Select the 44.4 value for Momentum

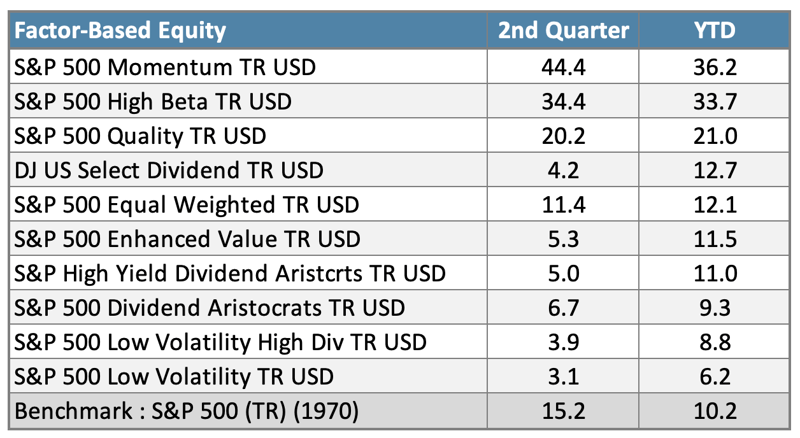(563, 67)
